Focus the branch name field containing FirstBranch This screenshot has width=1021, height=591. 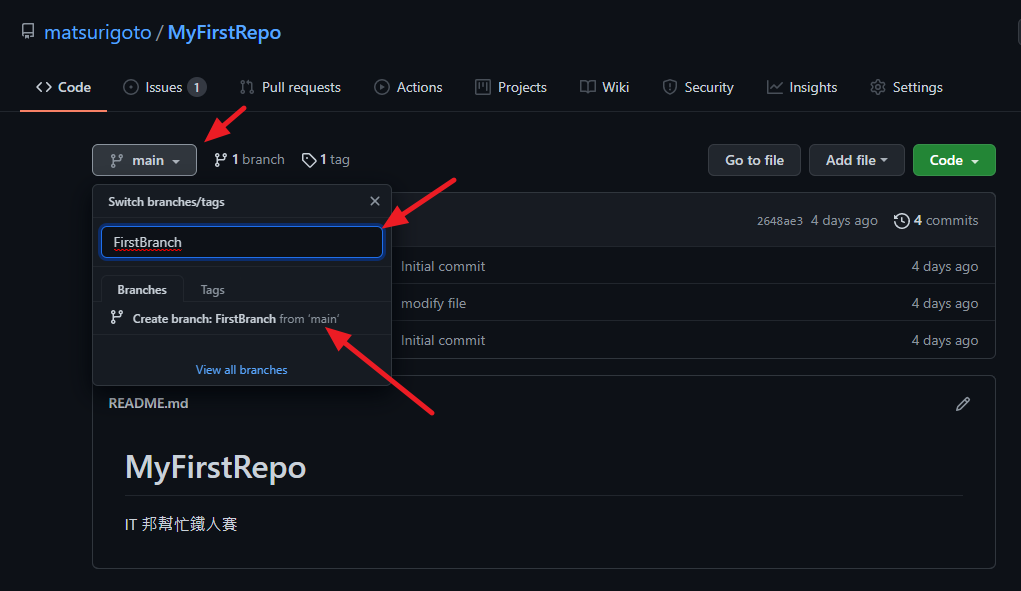coord(242,242)
